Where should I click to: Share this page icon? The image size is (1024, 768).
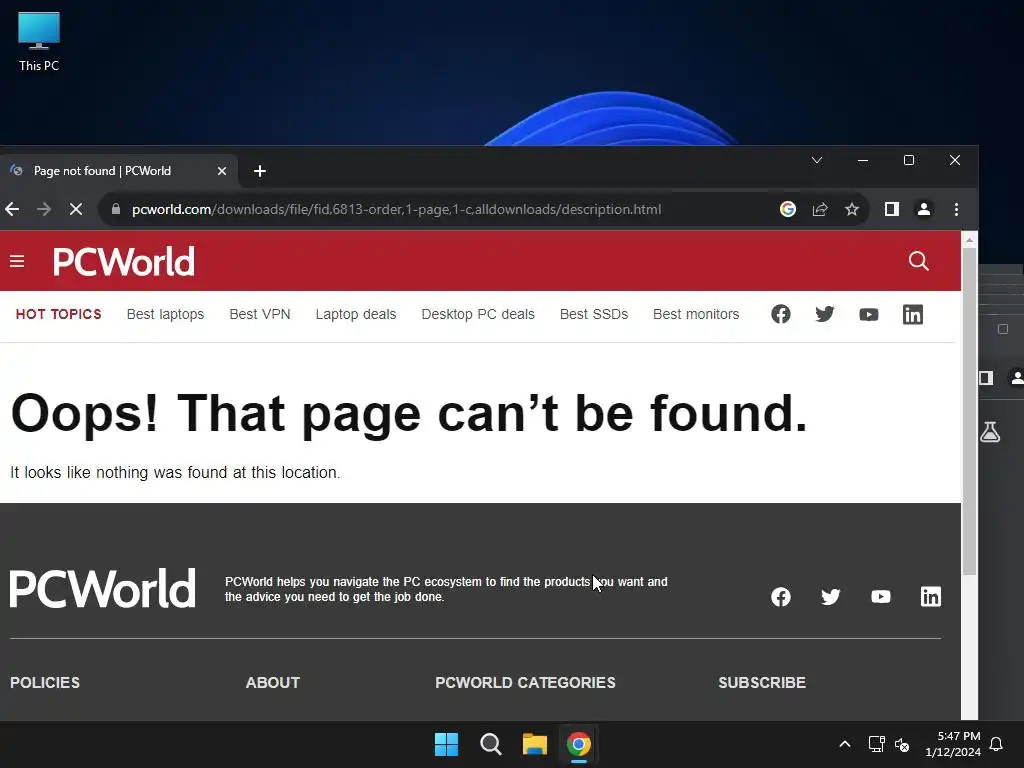click(x=820, y=209)
